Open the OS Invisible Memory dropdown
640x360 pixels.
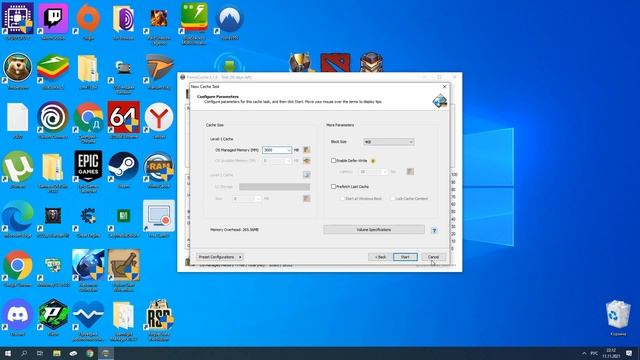pos(288,161)
